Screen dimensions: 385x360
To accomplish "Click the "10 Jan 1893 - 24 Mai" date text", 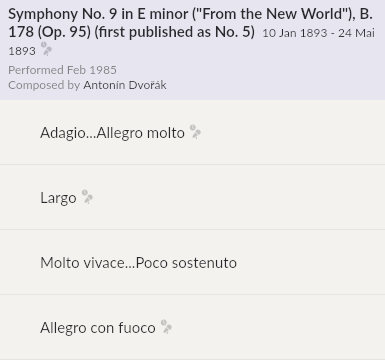I will [318, 33].
